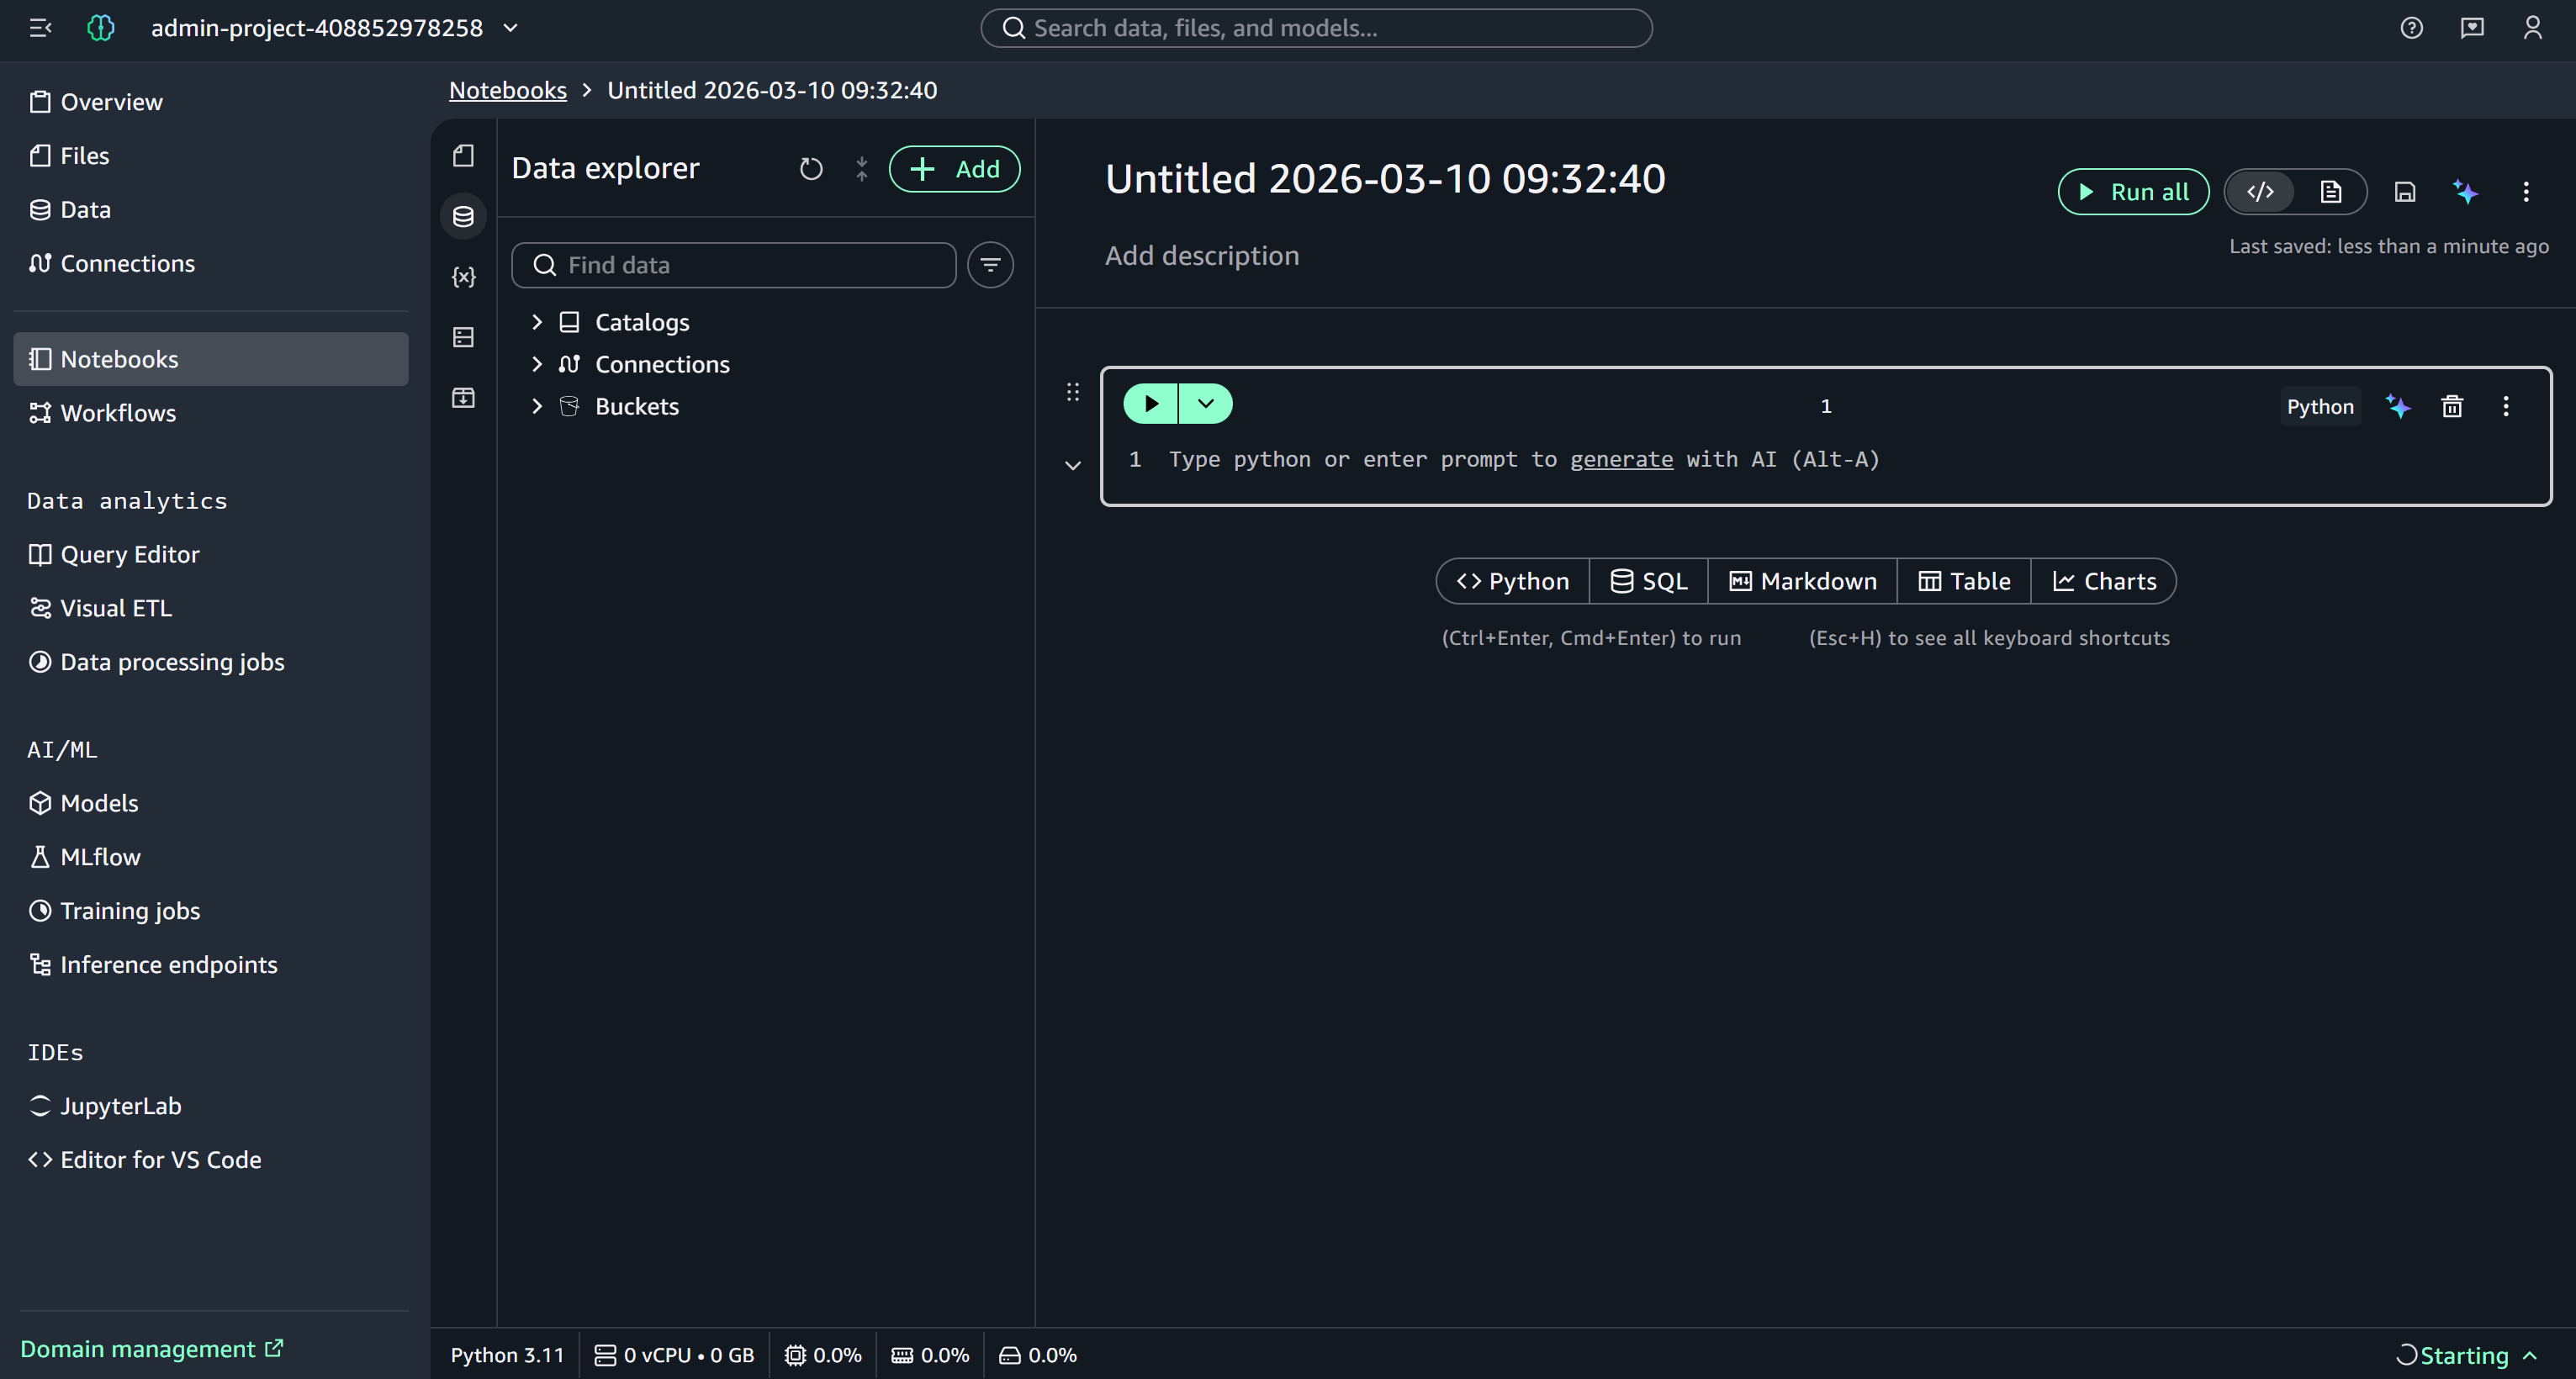Open the user profile icon
Viewport: 2576px width, 1379px height.
point(2533,28)
